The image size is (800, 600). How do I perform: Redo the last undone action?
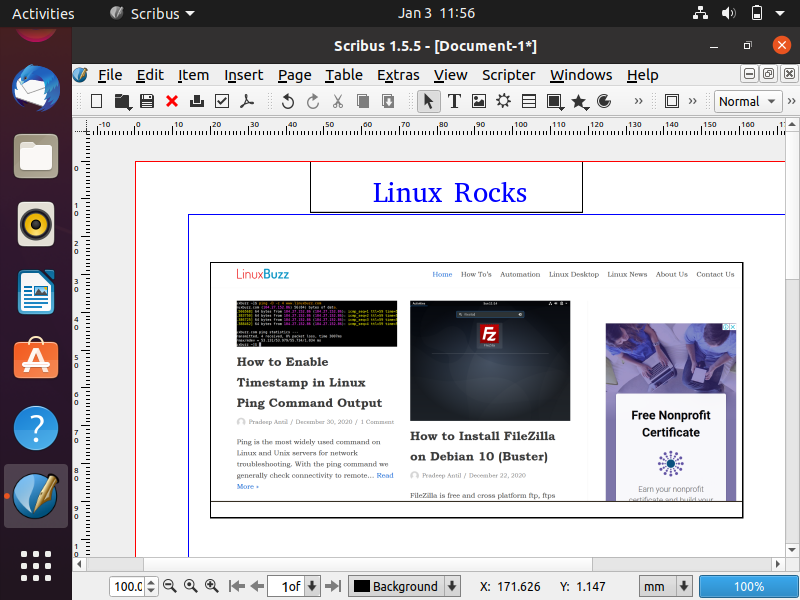[x=313, y=101]
